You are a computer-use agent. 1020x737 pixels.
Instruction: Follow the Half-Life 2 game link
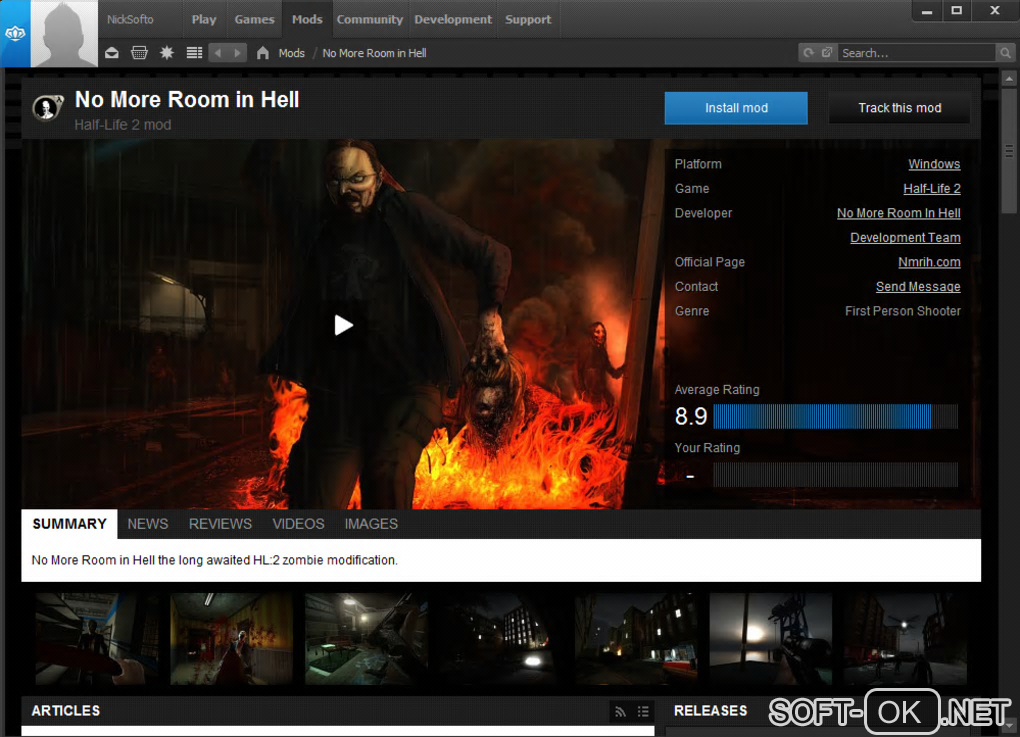(x=932, y=189)
